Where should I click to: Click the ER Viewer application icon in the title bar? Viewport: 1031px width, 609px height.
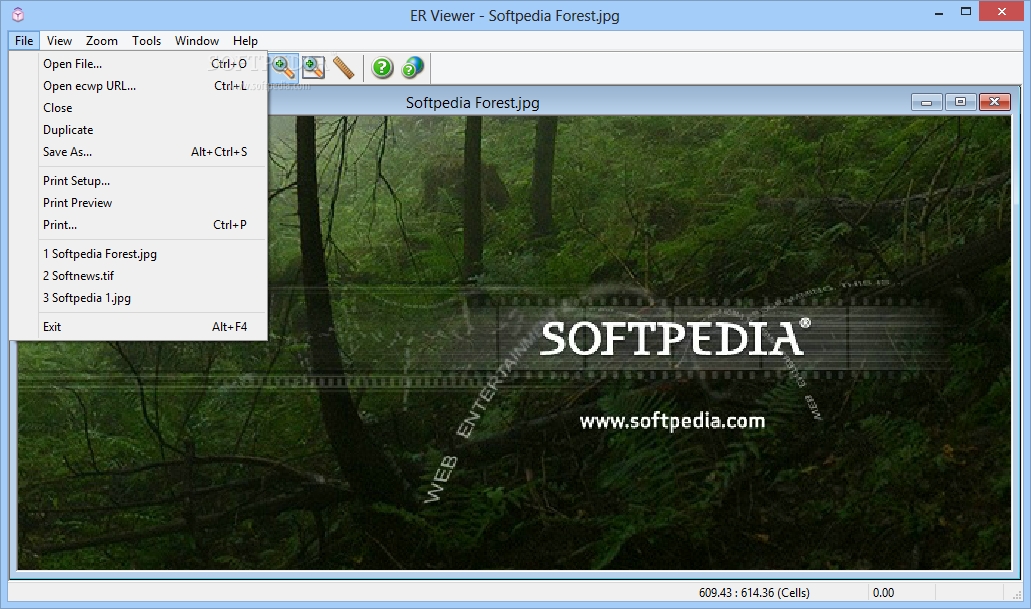pos(18,14)
